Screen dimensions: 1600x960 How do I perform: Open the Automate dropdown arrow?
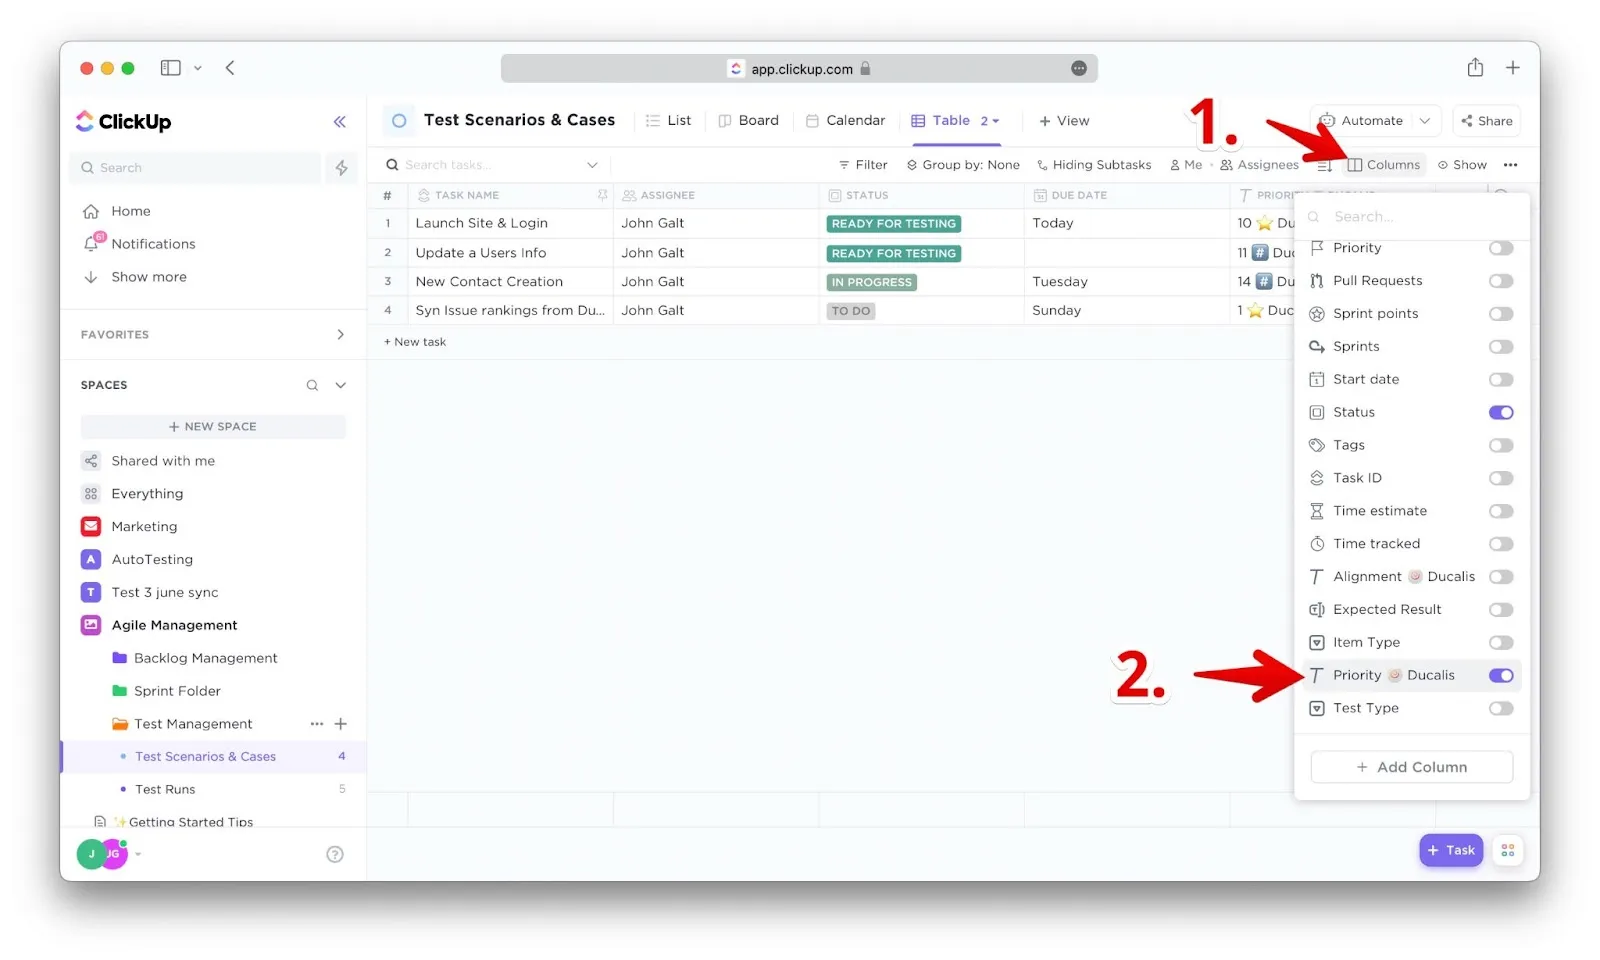[x=1425, y=121]
